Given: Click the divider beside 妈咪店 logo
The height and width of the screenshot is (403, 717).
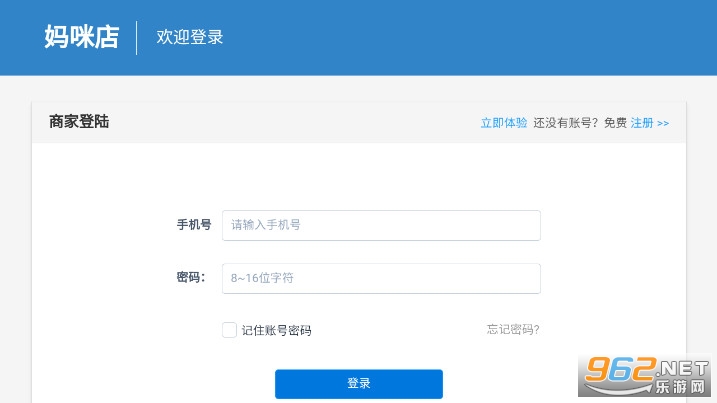Looking at the screenshot, I should pos(137,37).
